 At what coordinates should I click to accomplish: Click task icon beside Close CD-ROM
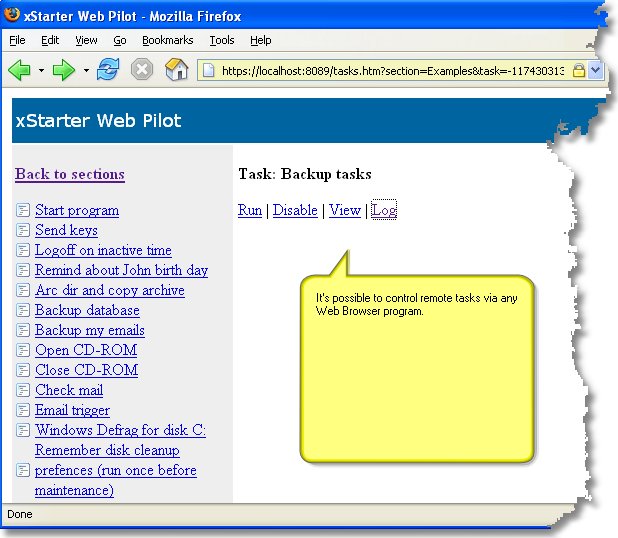pos(23,370)
